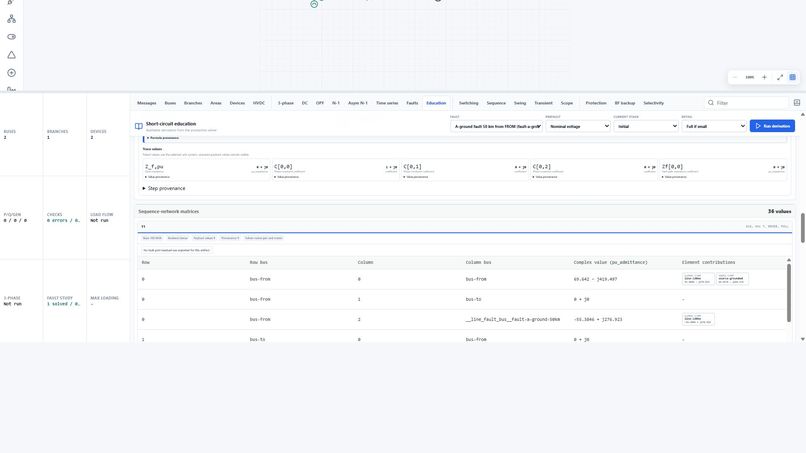Viewport: 806px width, 453px height.
Task: Select the switch element tool in sidebar
Action: 11,37
